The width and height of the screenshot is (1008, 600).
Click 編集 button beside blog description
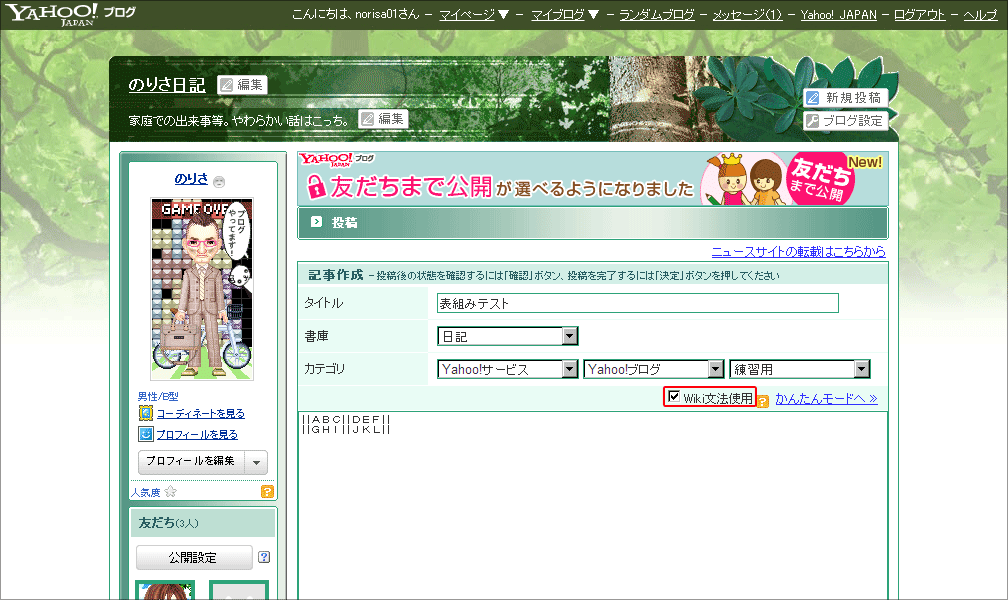(383, 119)
